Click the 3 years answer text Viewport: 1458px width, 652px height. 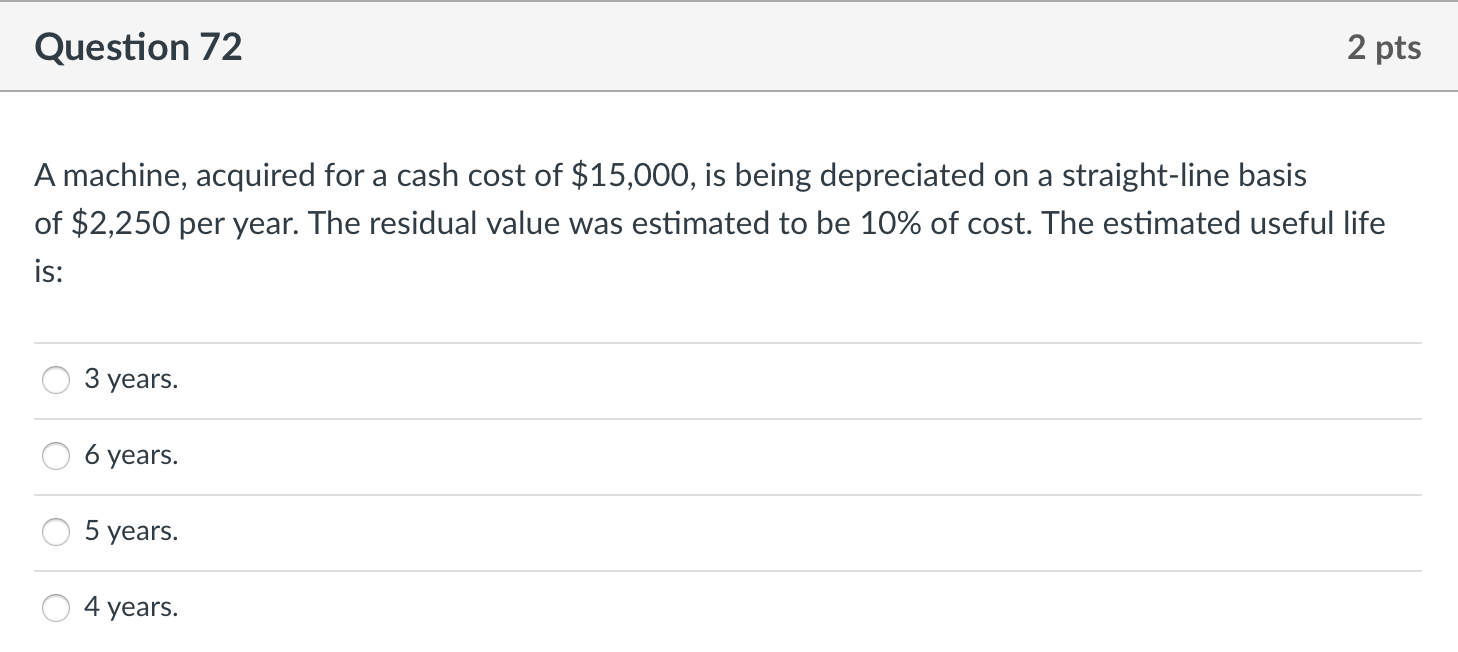point(132,380)
